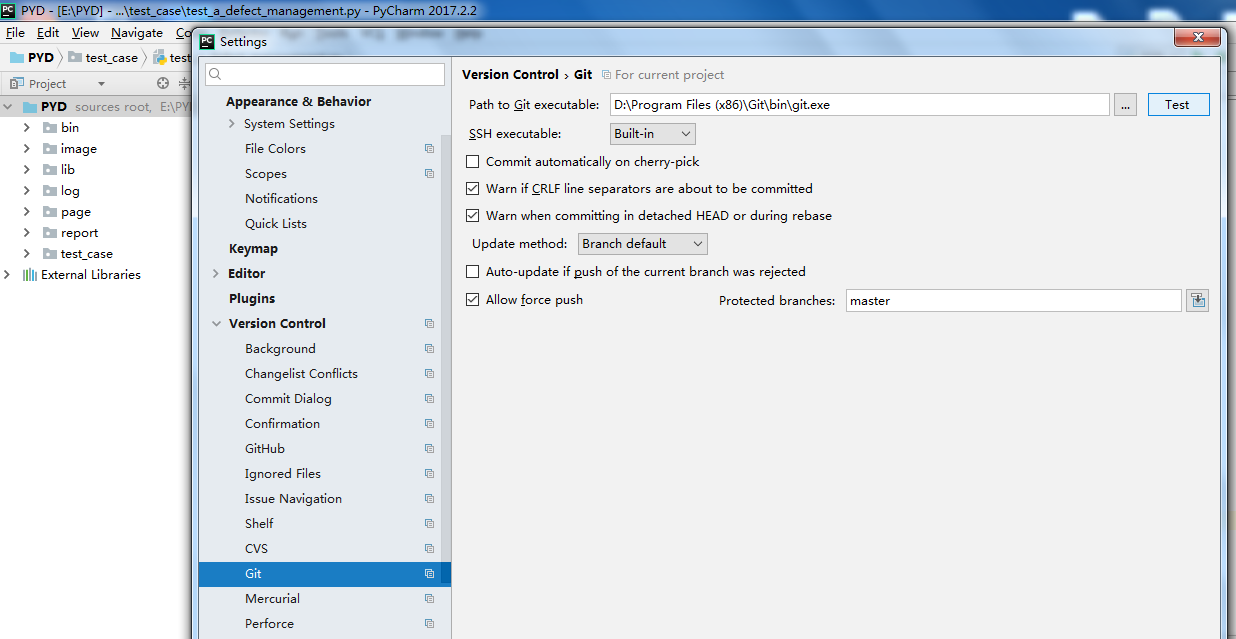Click the per-project icon beside Commit Dialog
The image size is (1236, 639).
pos(429,398)
